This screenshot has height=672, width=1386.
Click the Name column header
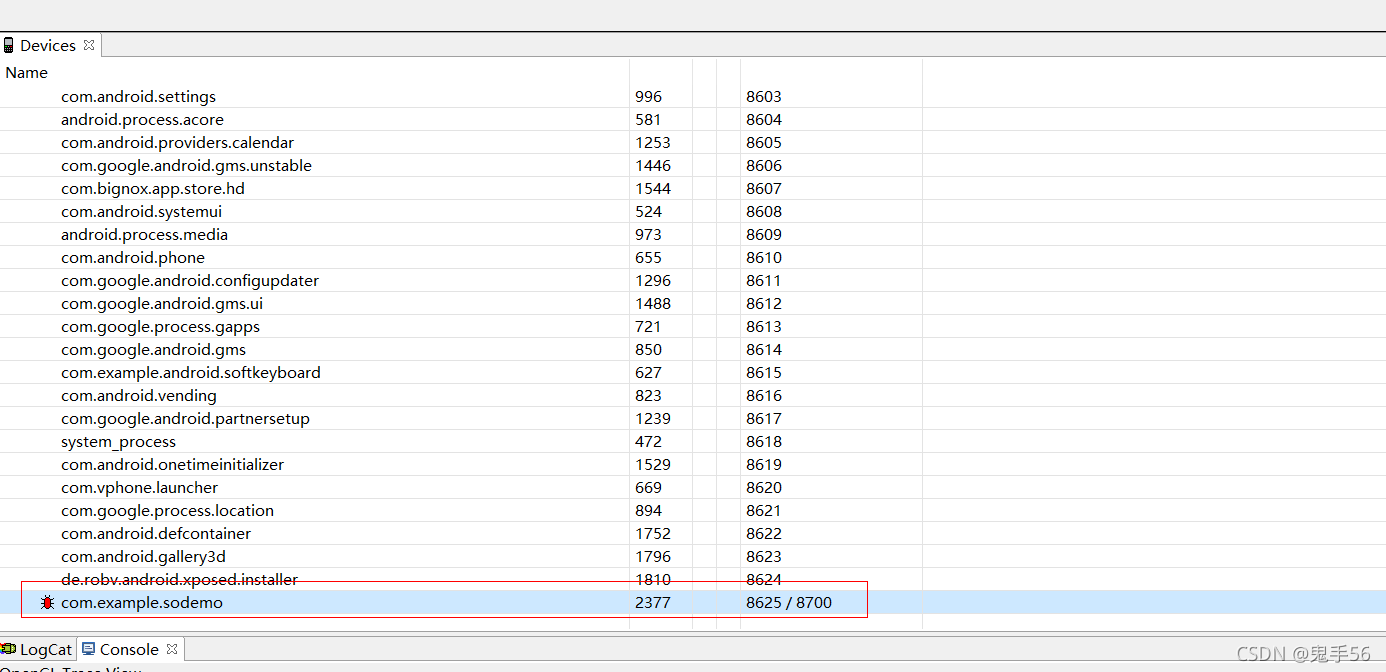[27, 73]
